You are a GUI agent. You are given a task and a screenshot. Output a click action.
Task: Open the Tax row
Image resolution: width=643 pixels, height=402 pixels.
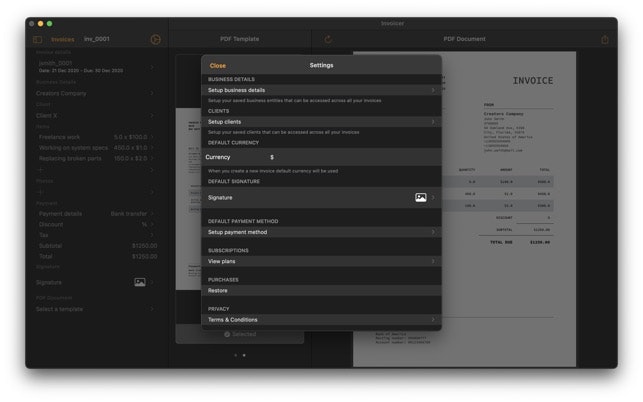coord(95,235)
